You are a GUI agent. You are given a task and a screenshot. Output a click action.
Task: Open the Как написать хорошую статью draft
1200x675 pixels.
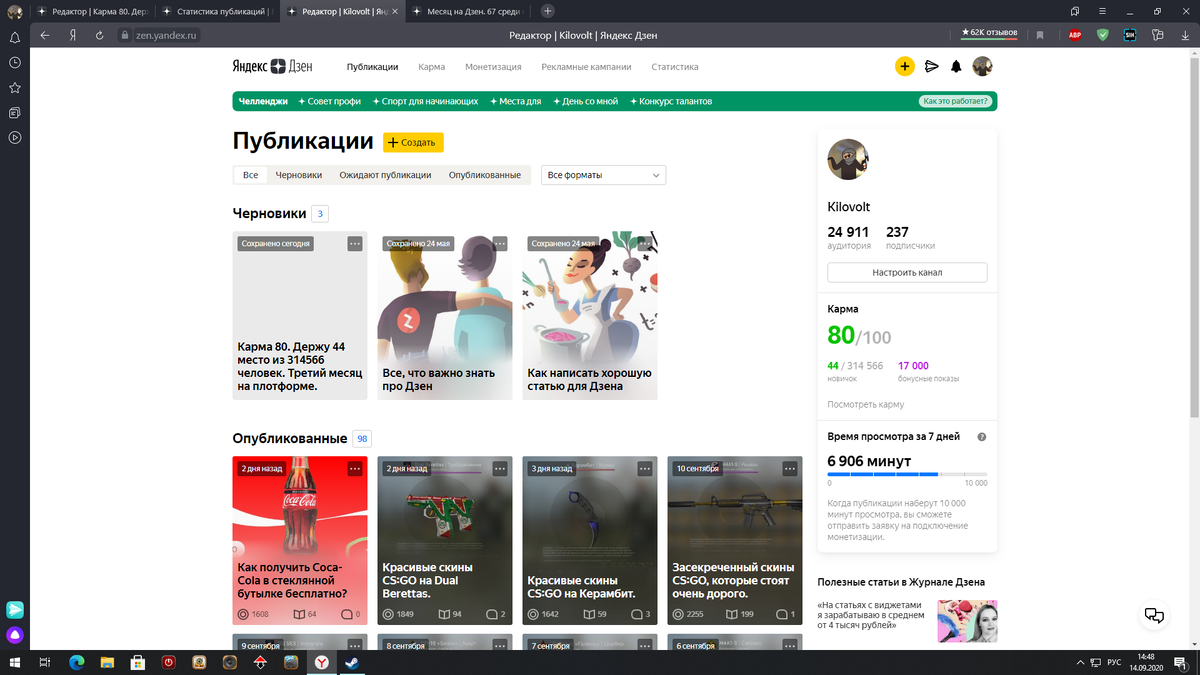(x=590, y=316)
